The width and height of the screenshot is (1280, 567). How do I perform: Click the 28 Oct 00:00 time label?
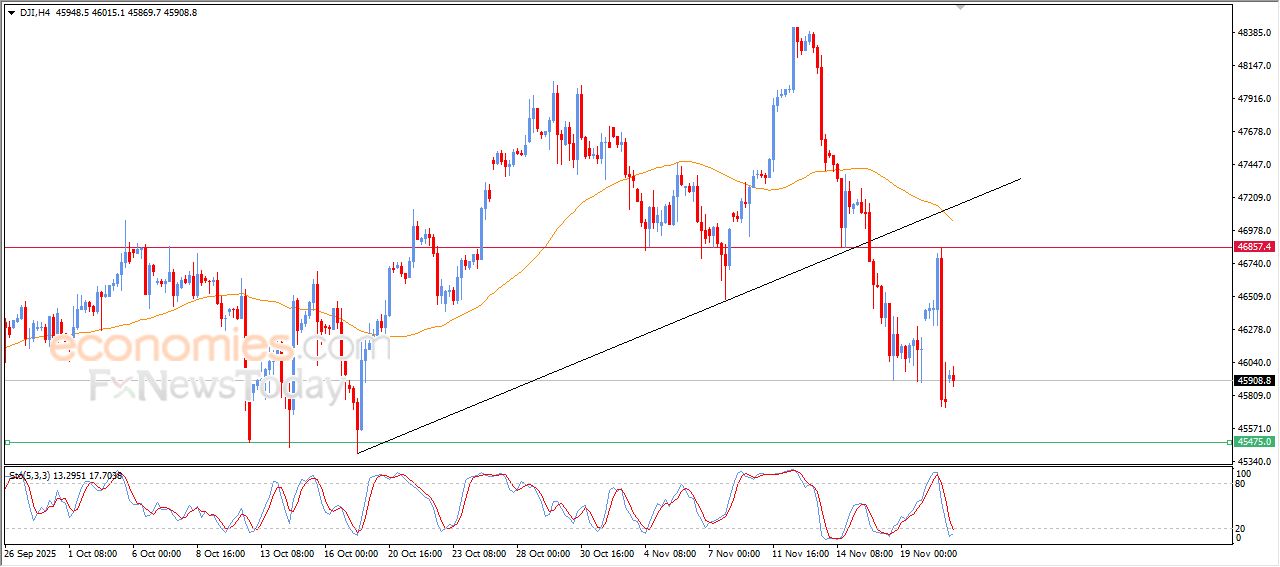point(543,552)
